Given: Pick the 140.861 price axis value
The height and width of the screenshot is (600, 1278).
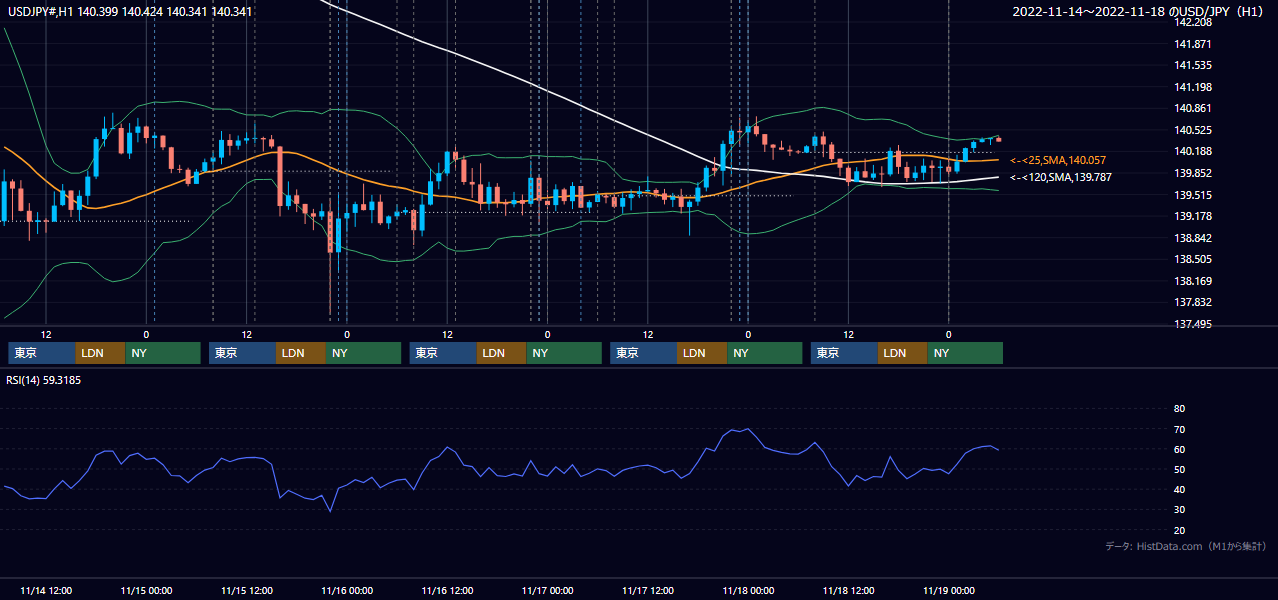Looking at the screenshot, I should 1193,109.
